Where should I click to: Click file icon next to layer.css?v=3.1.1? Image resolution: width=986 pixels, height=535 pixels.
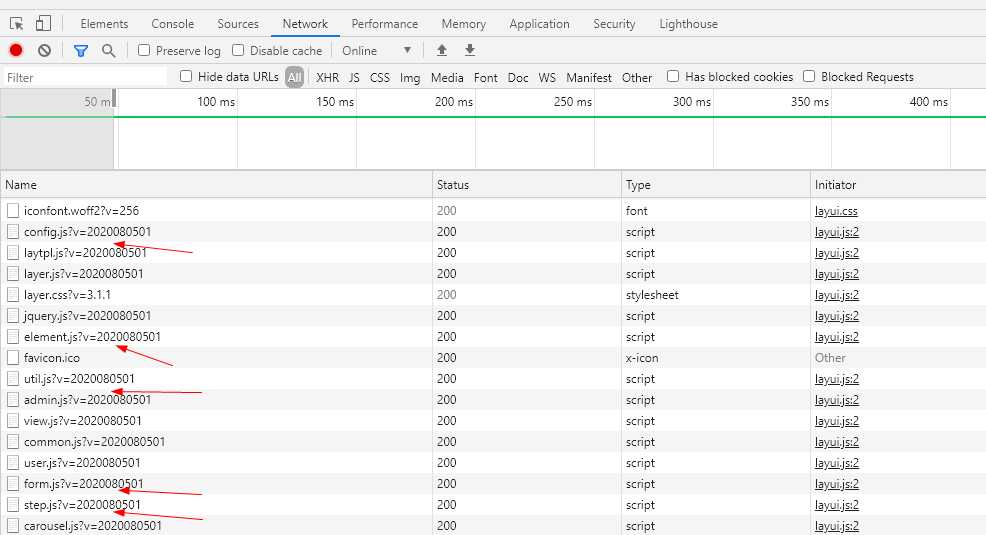[x=13, y=295]
